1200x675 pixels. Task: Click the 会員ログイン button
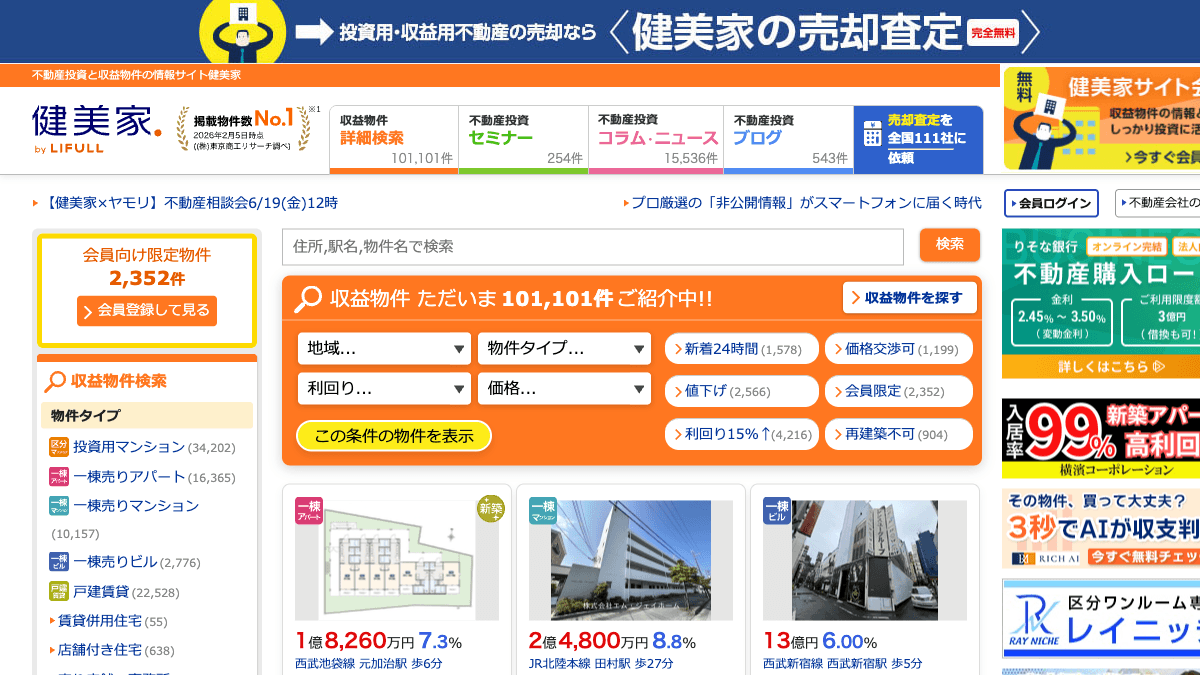(x=1051, y=203)
